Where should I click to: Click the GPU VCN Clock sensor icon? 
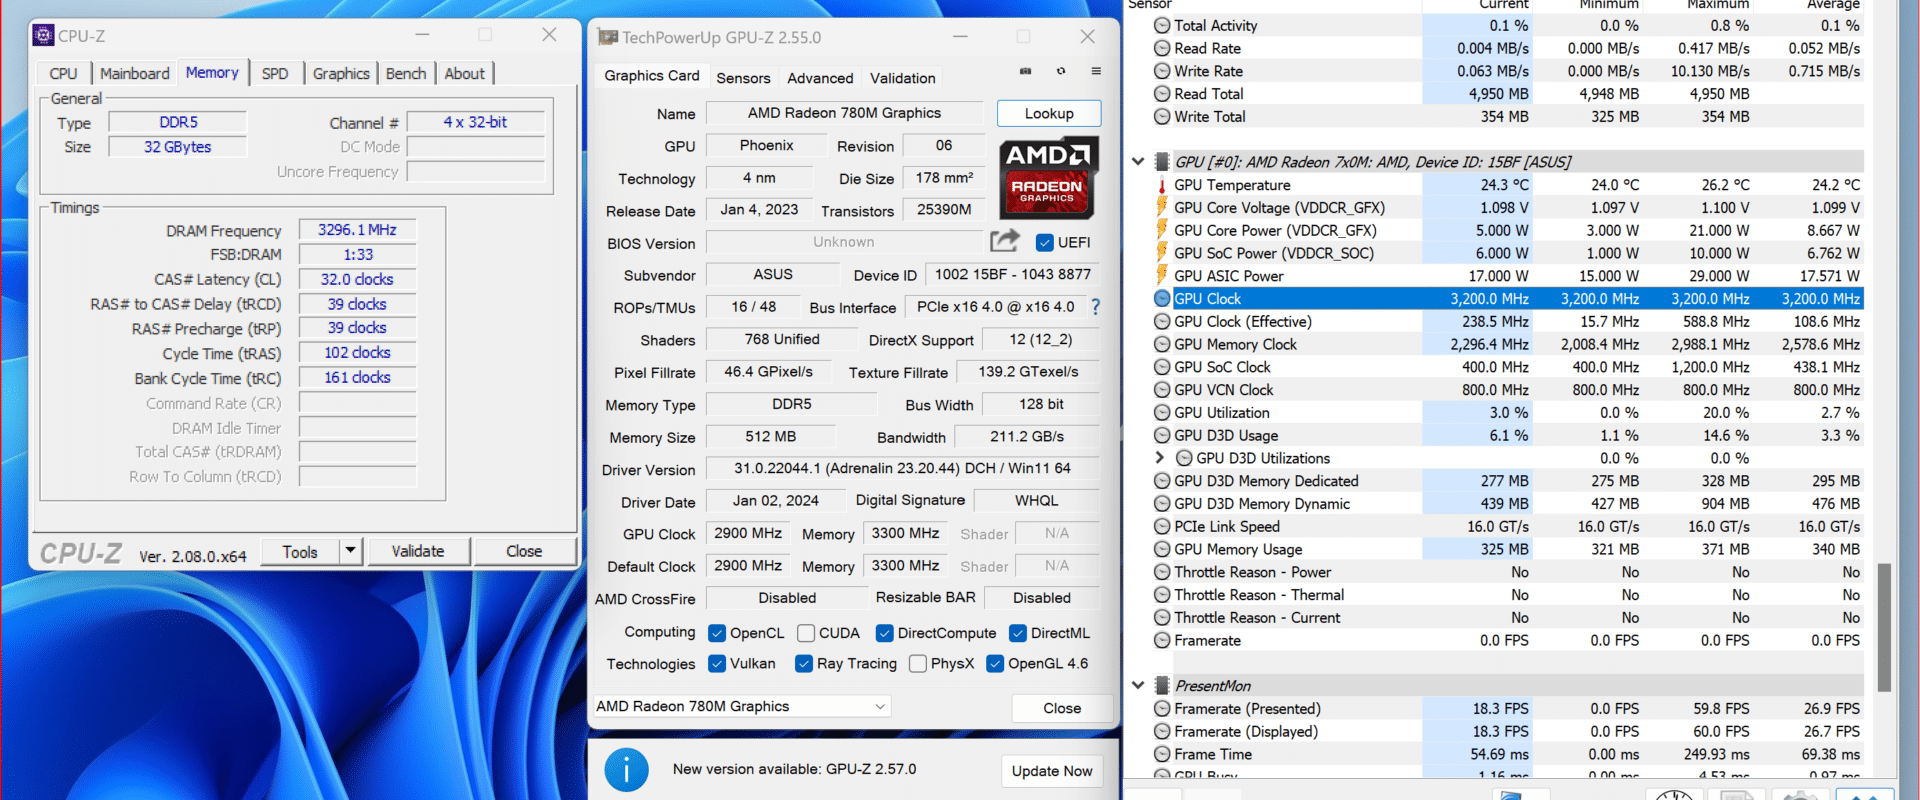click(1162, 390)
